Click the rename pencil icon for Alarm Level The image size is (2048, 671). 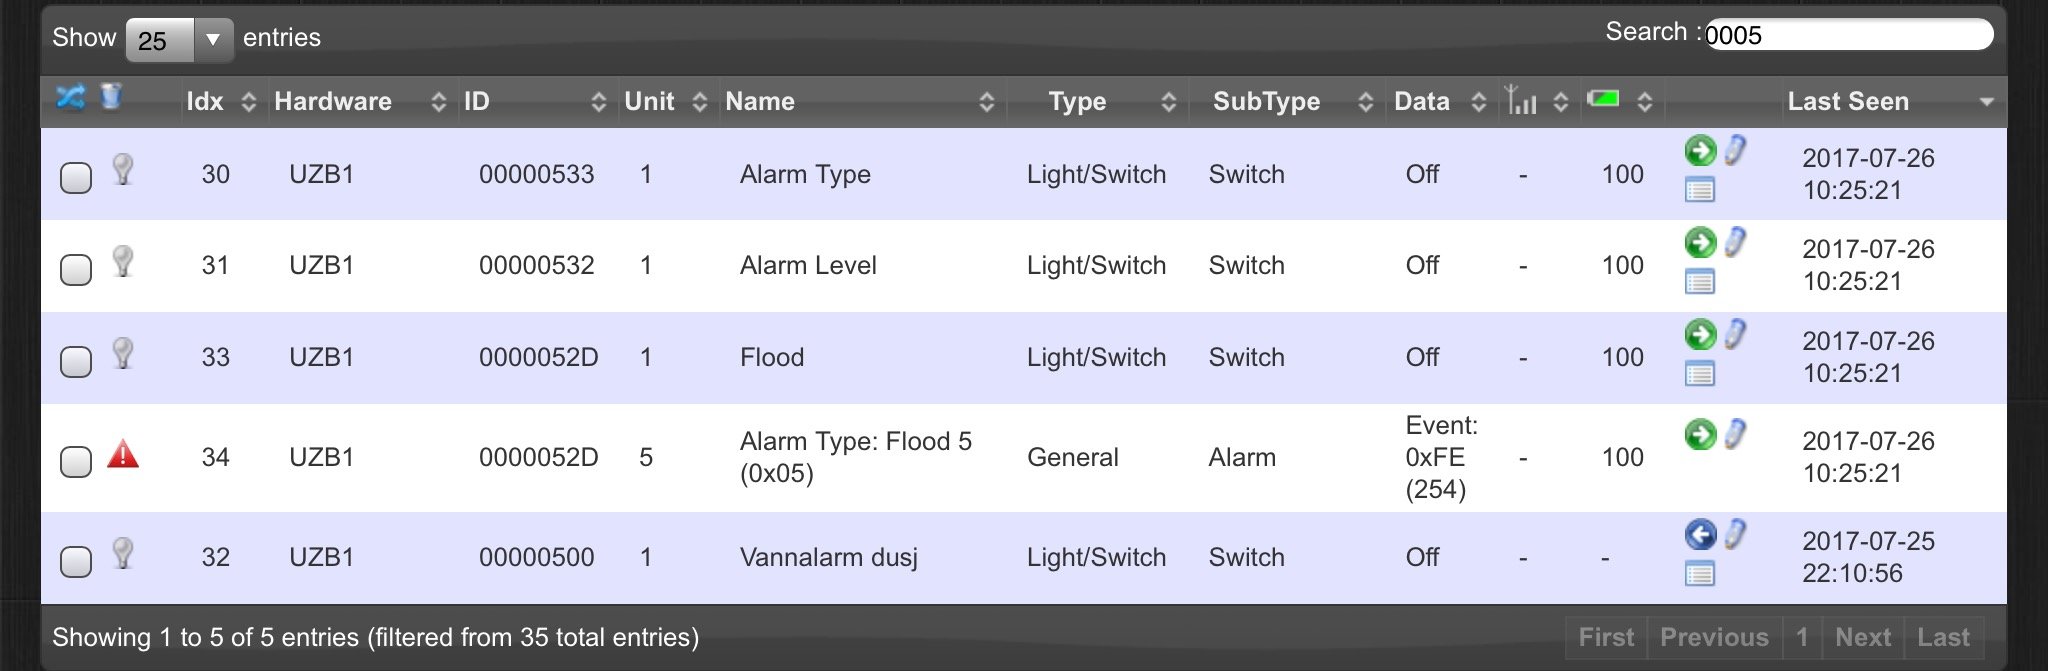pyautogui.click(x=1735, y=242)
